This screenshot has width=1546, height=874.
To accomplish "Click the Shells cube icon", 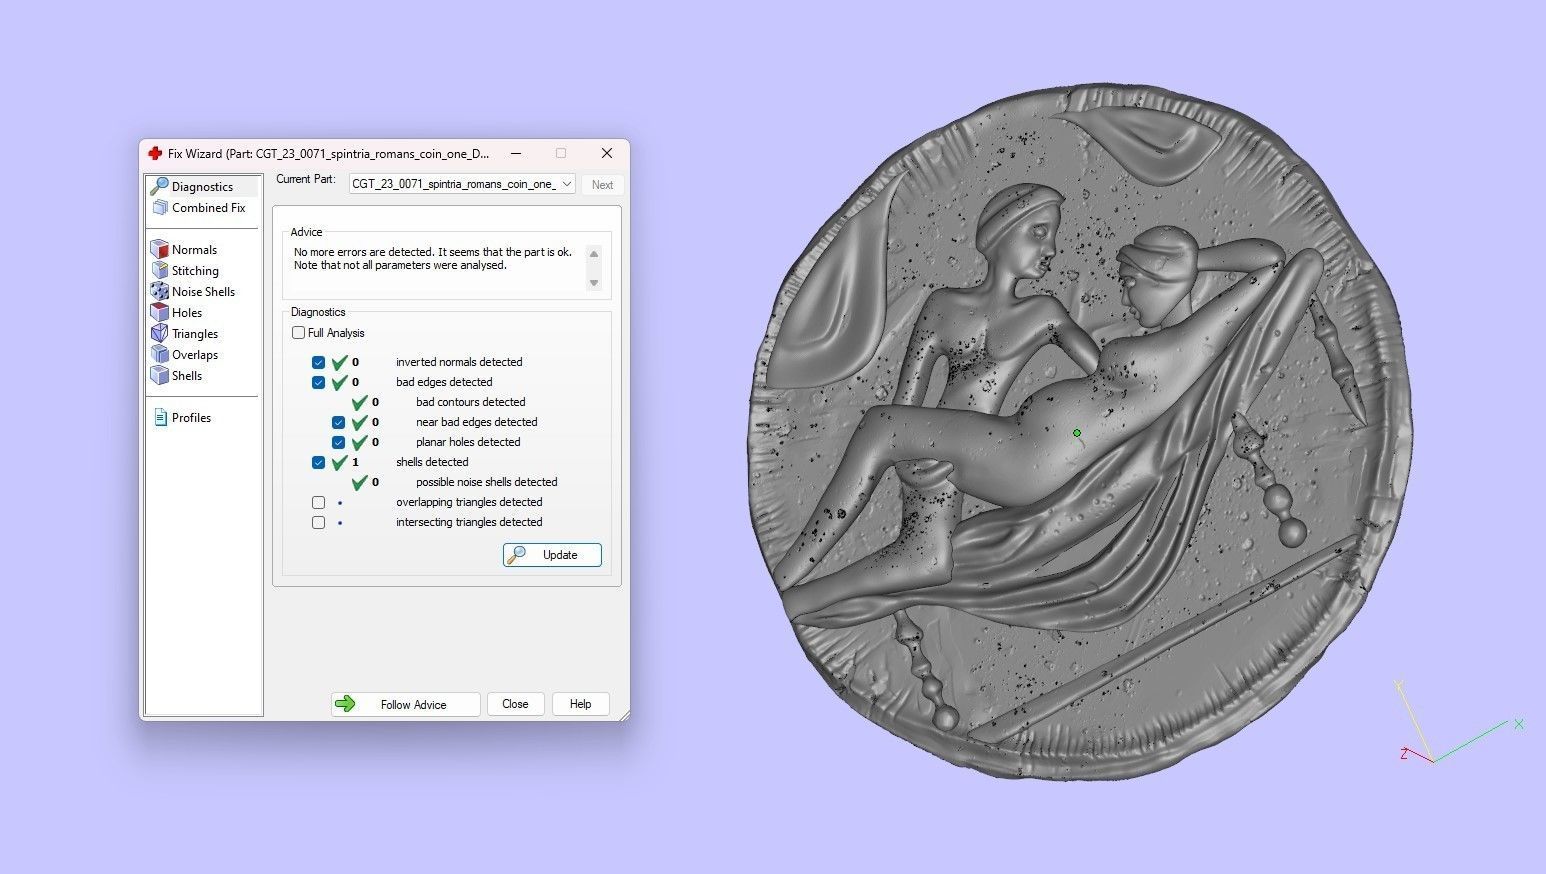I will [x=159, y=375].
